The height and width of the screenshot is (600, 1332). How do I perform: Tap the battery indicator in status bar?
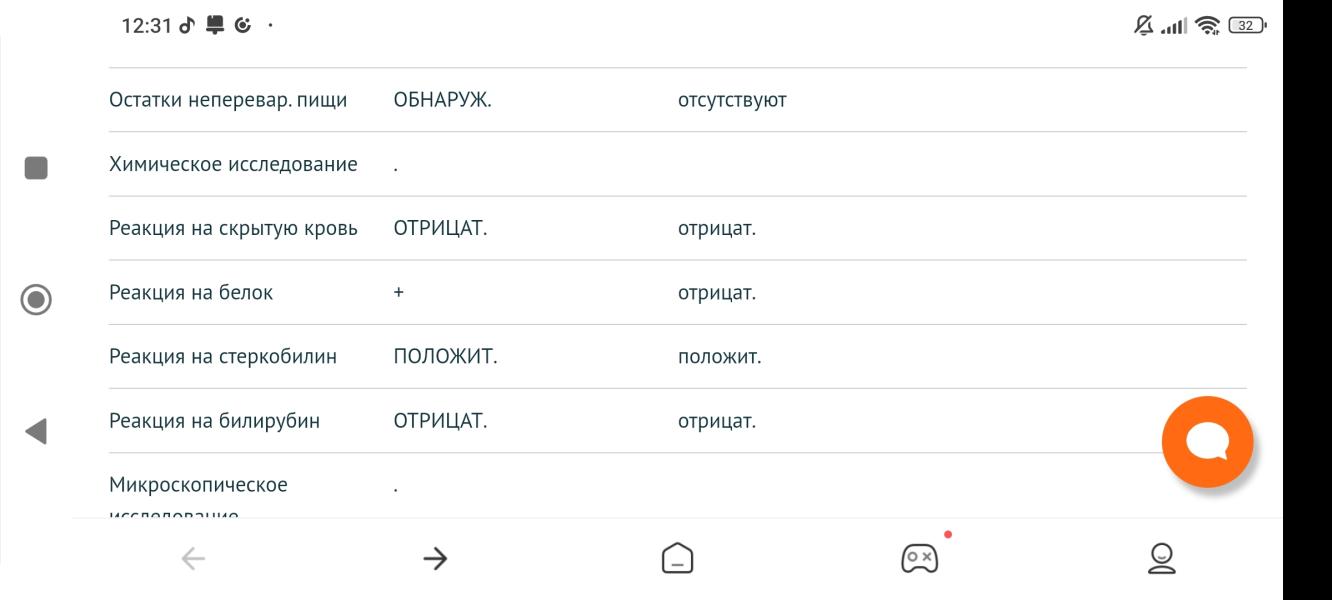(1249, 26)
